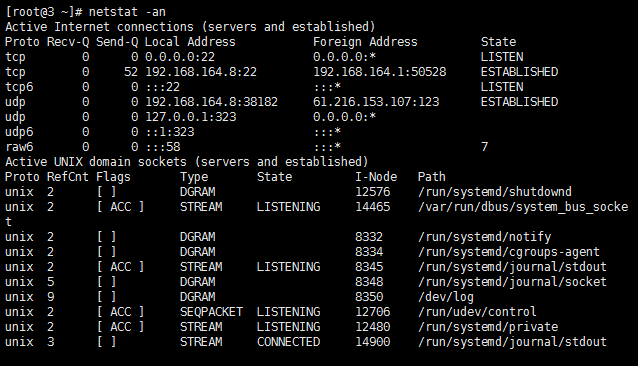This screenshot has width=638, height=366.
Task: Select the /run/systemd/notify path
Action: tap(484, 237)
